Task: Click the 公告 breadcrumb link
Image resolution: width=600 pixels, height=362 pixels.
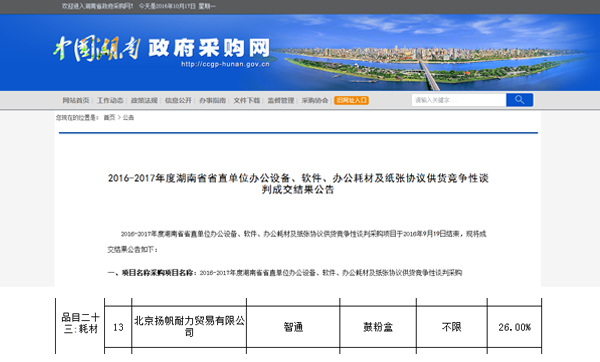Action: (x=128, y=117)
